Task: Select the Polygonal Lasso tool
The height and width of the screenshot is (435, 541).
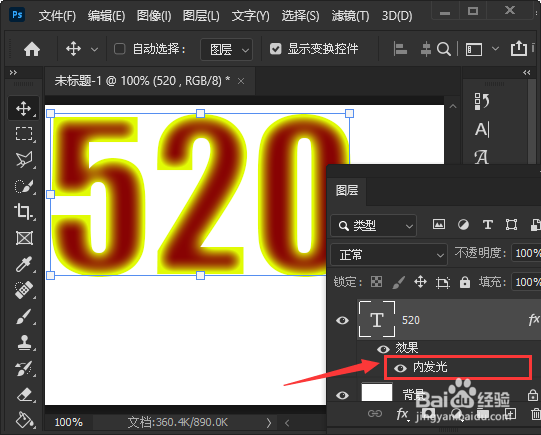Action: click(23, 160)
